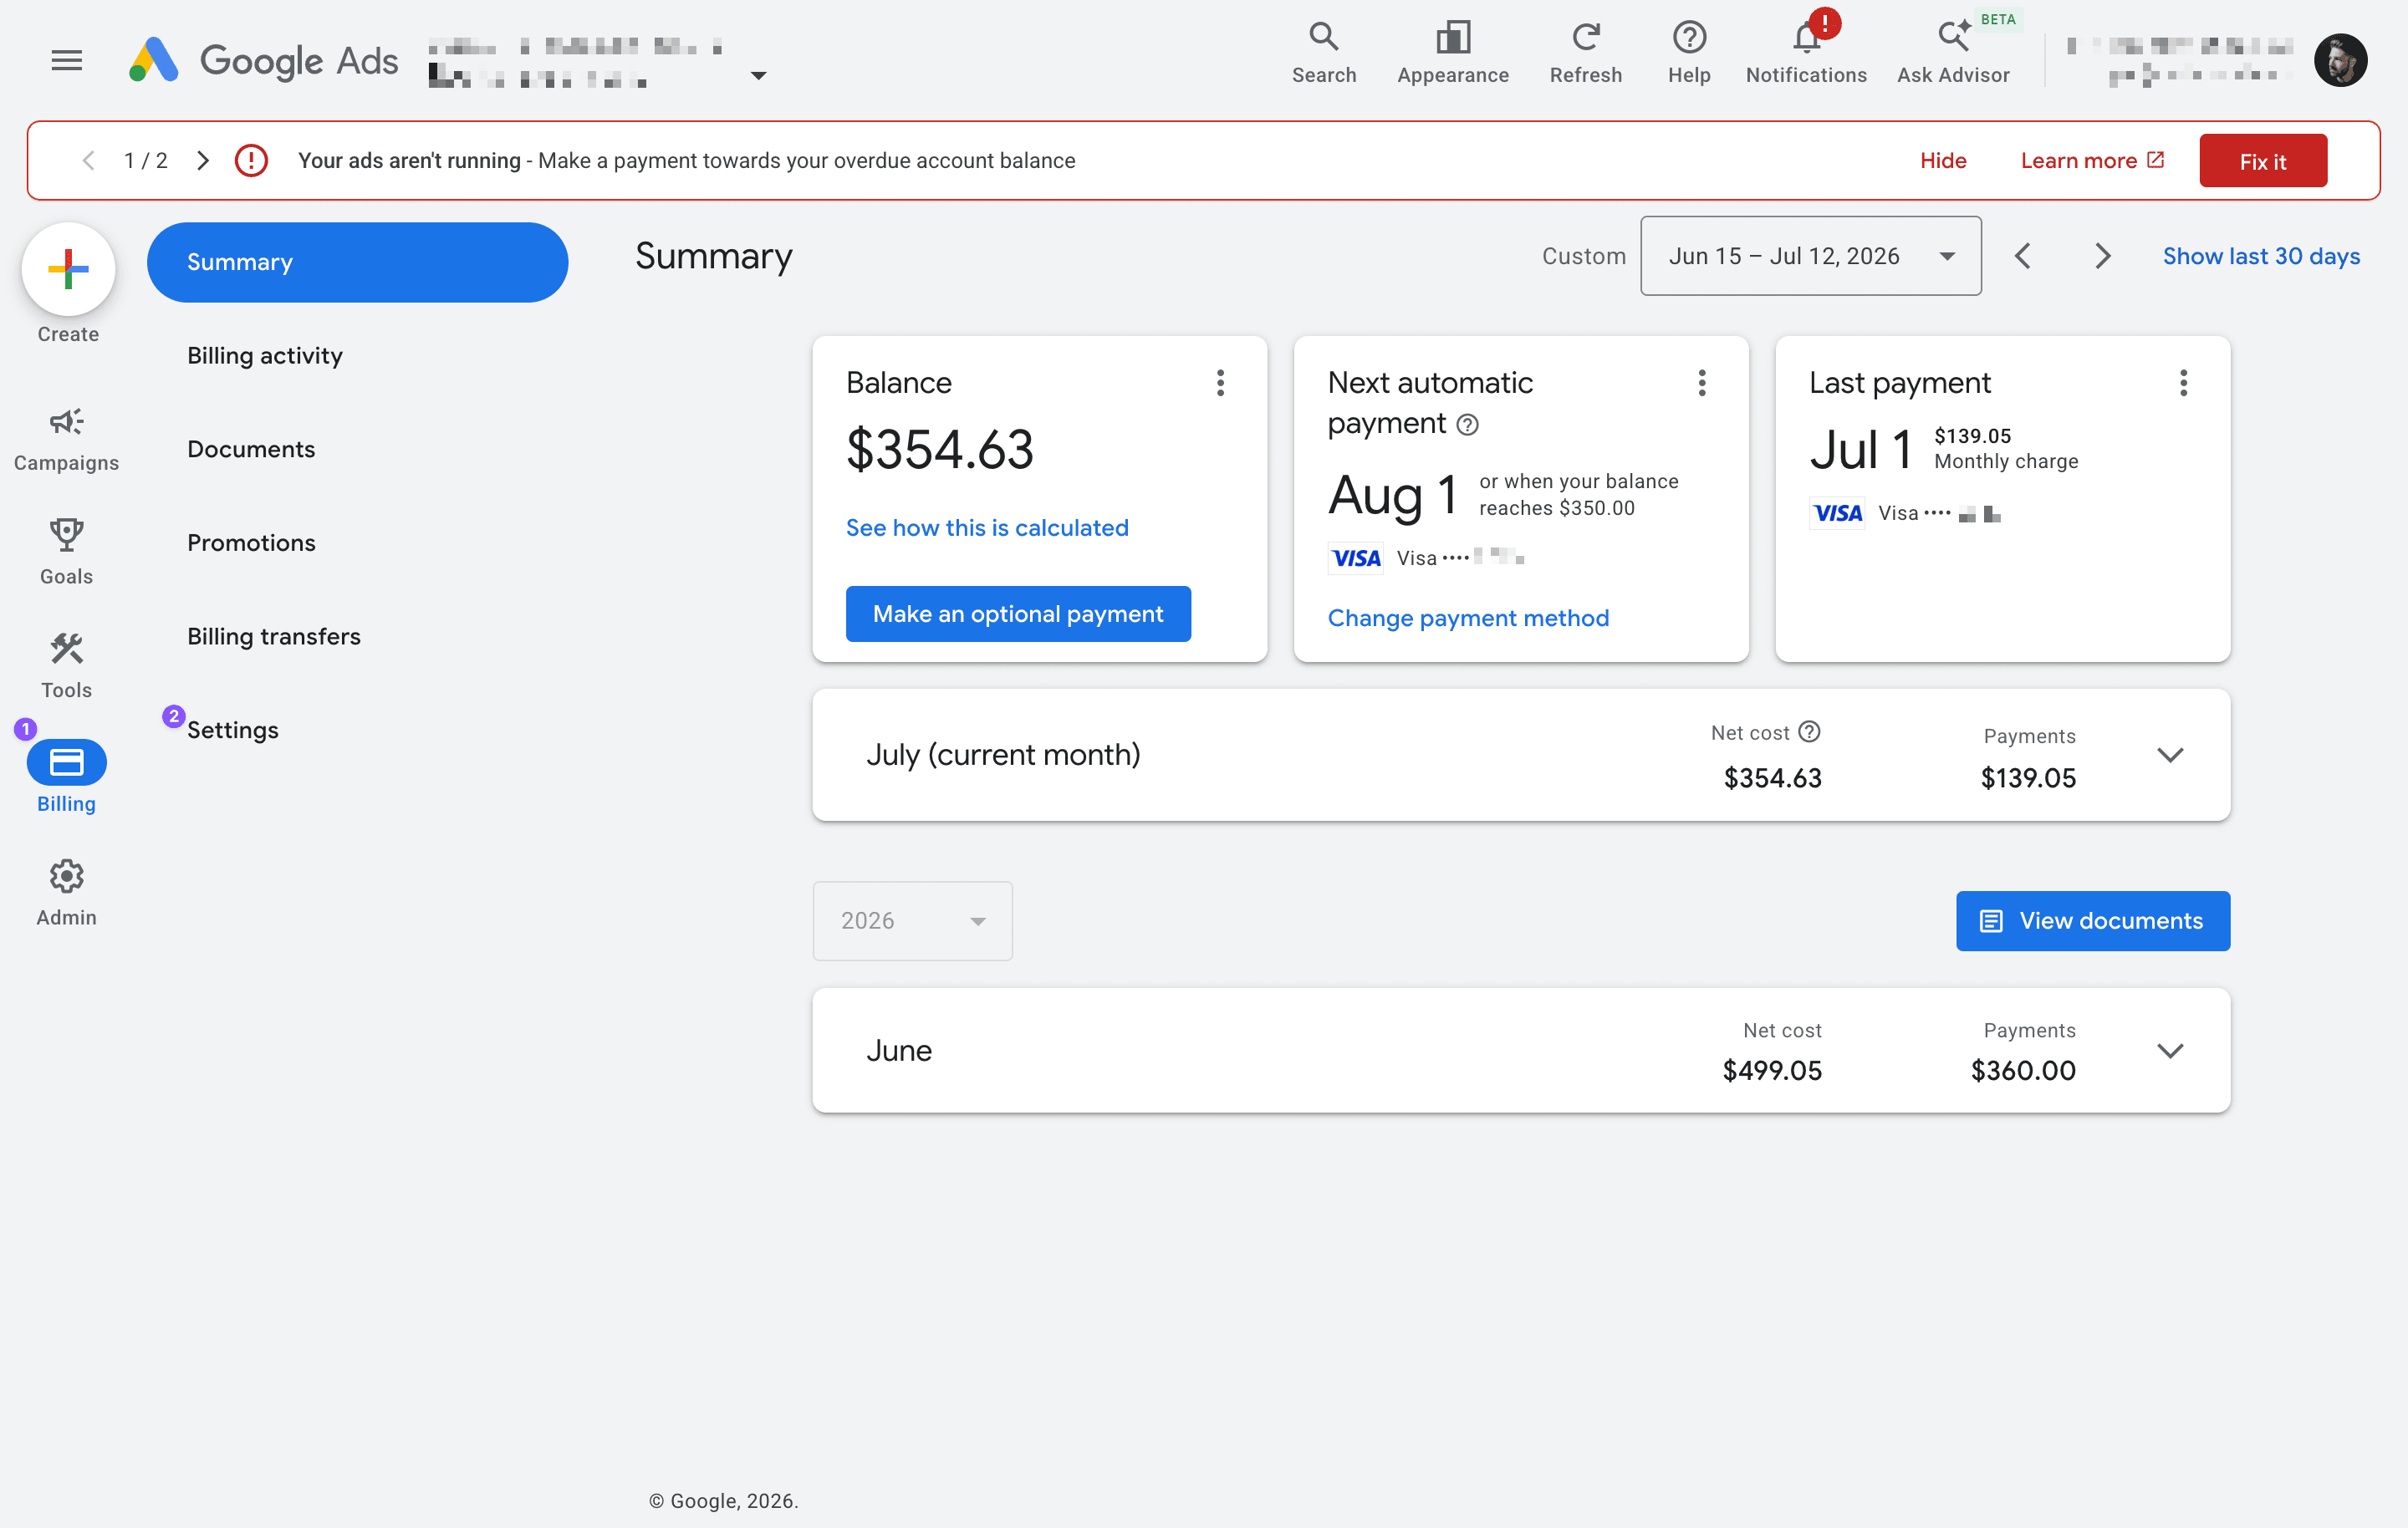Click the Fix it button
This screenshot has height=1528, width=2408.
(2262, 161)
